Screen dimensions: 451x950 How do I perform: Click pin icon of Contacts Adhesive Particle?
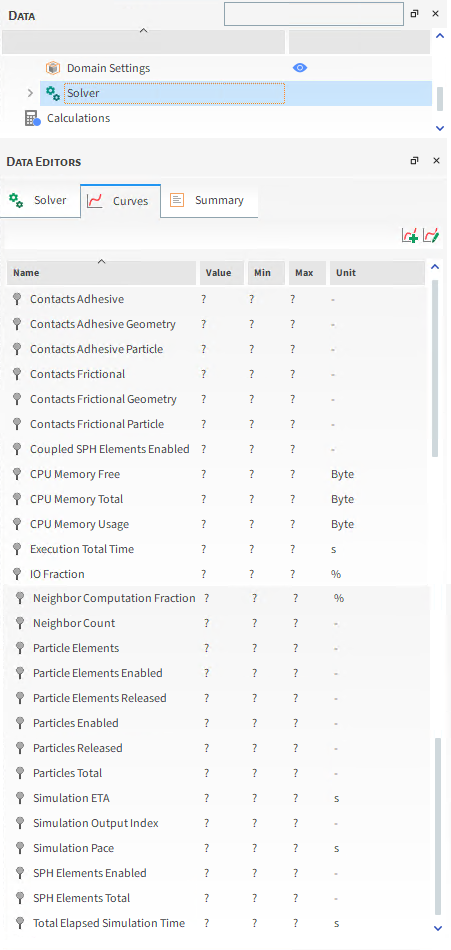coord(18,349)
